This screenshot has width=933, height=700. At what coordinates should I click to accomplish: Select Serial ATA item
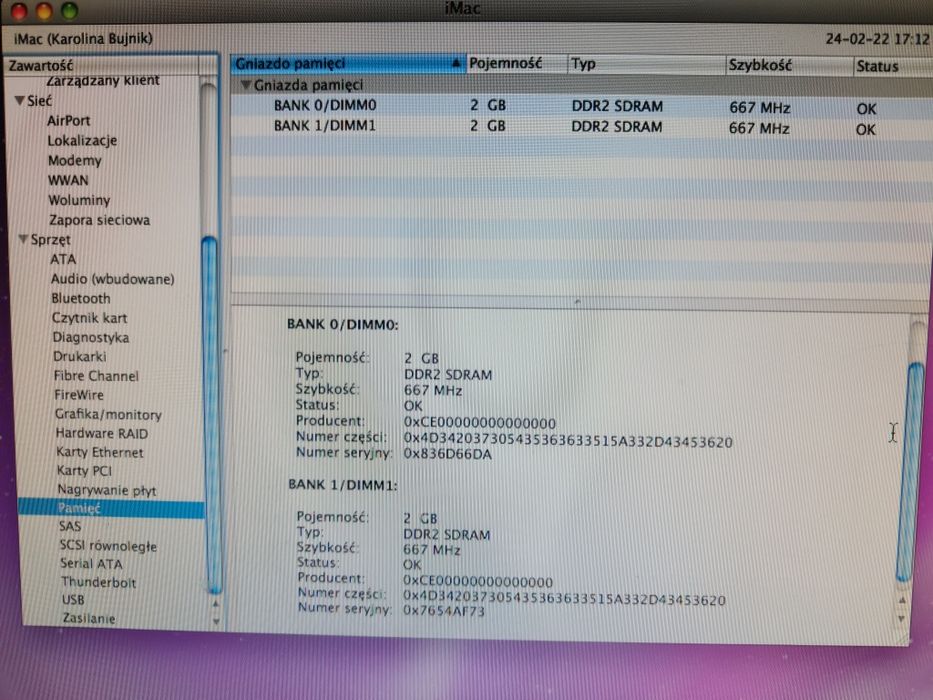(91, 564)
